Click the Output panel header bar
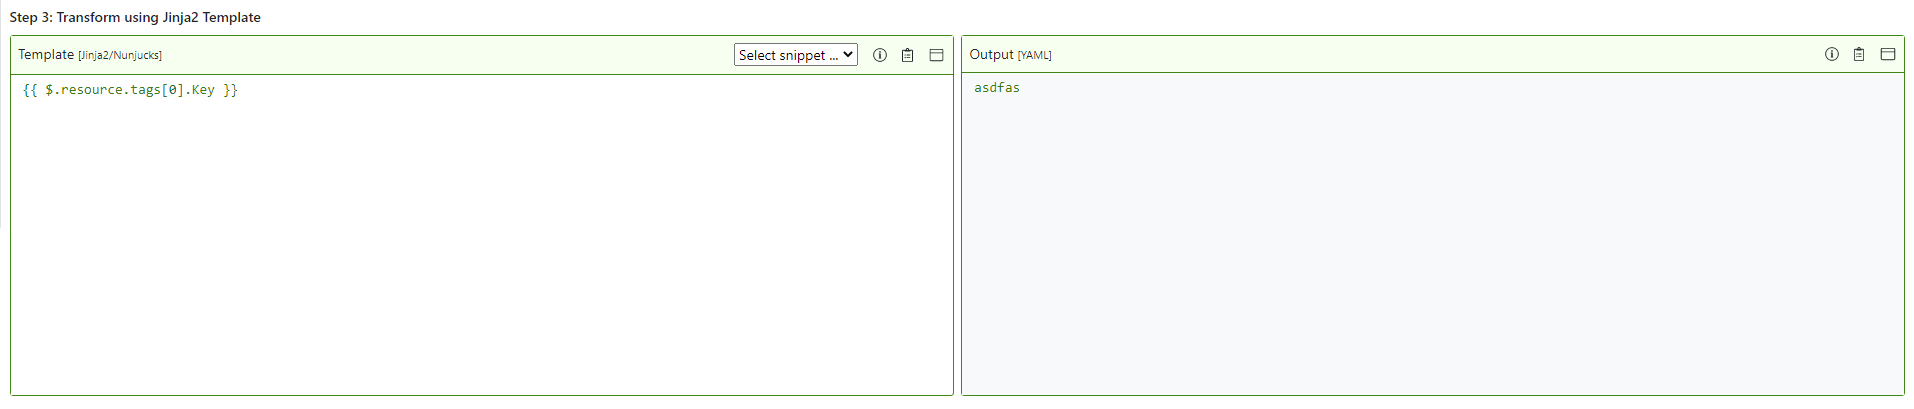Image resolution: width=1914 pixels, height=409 pixels. [x=1400, y=54]
